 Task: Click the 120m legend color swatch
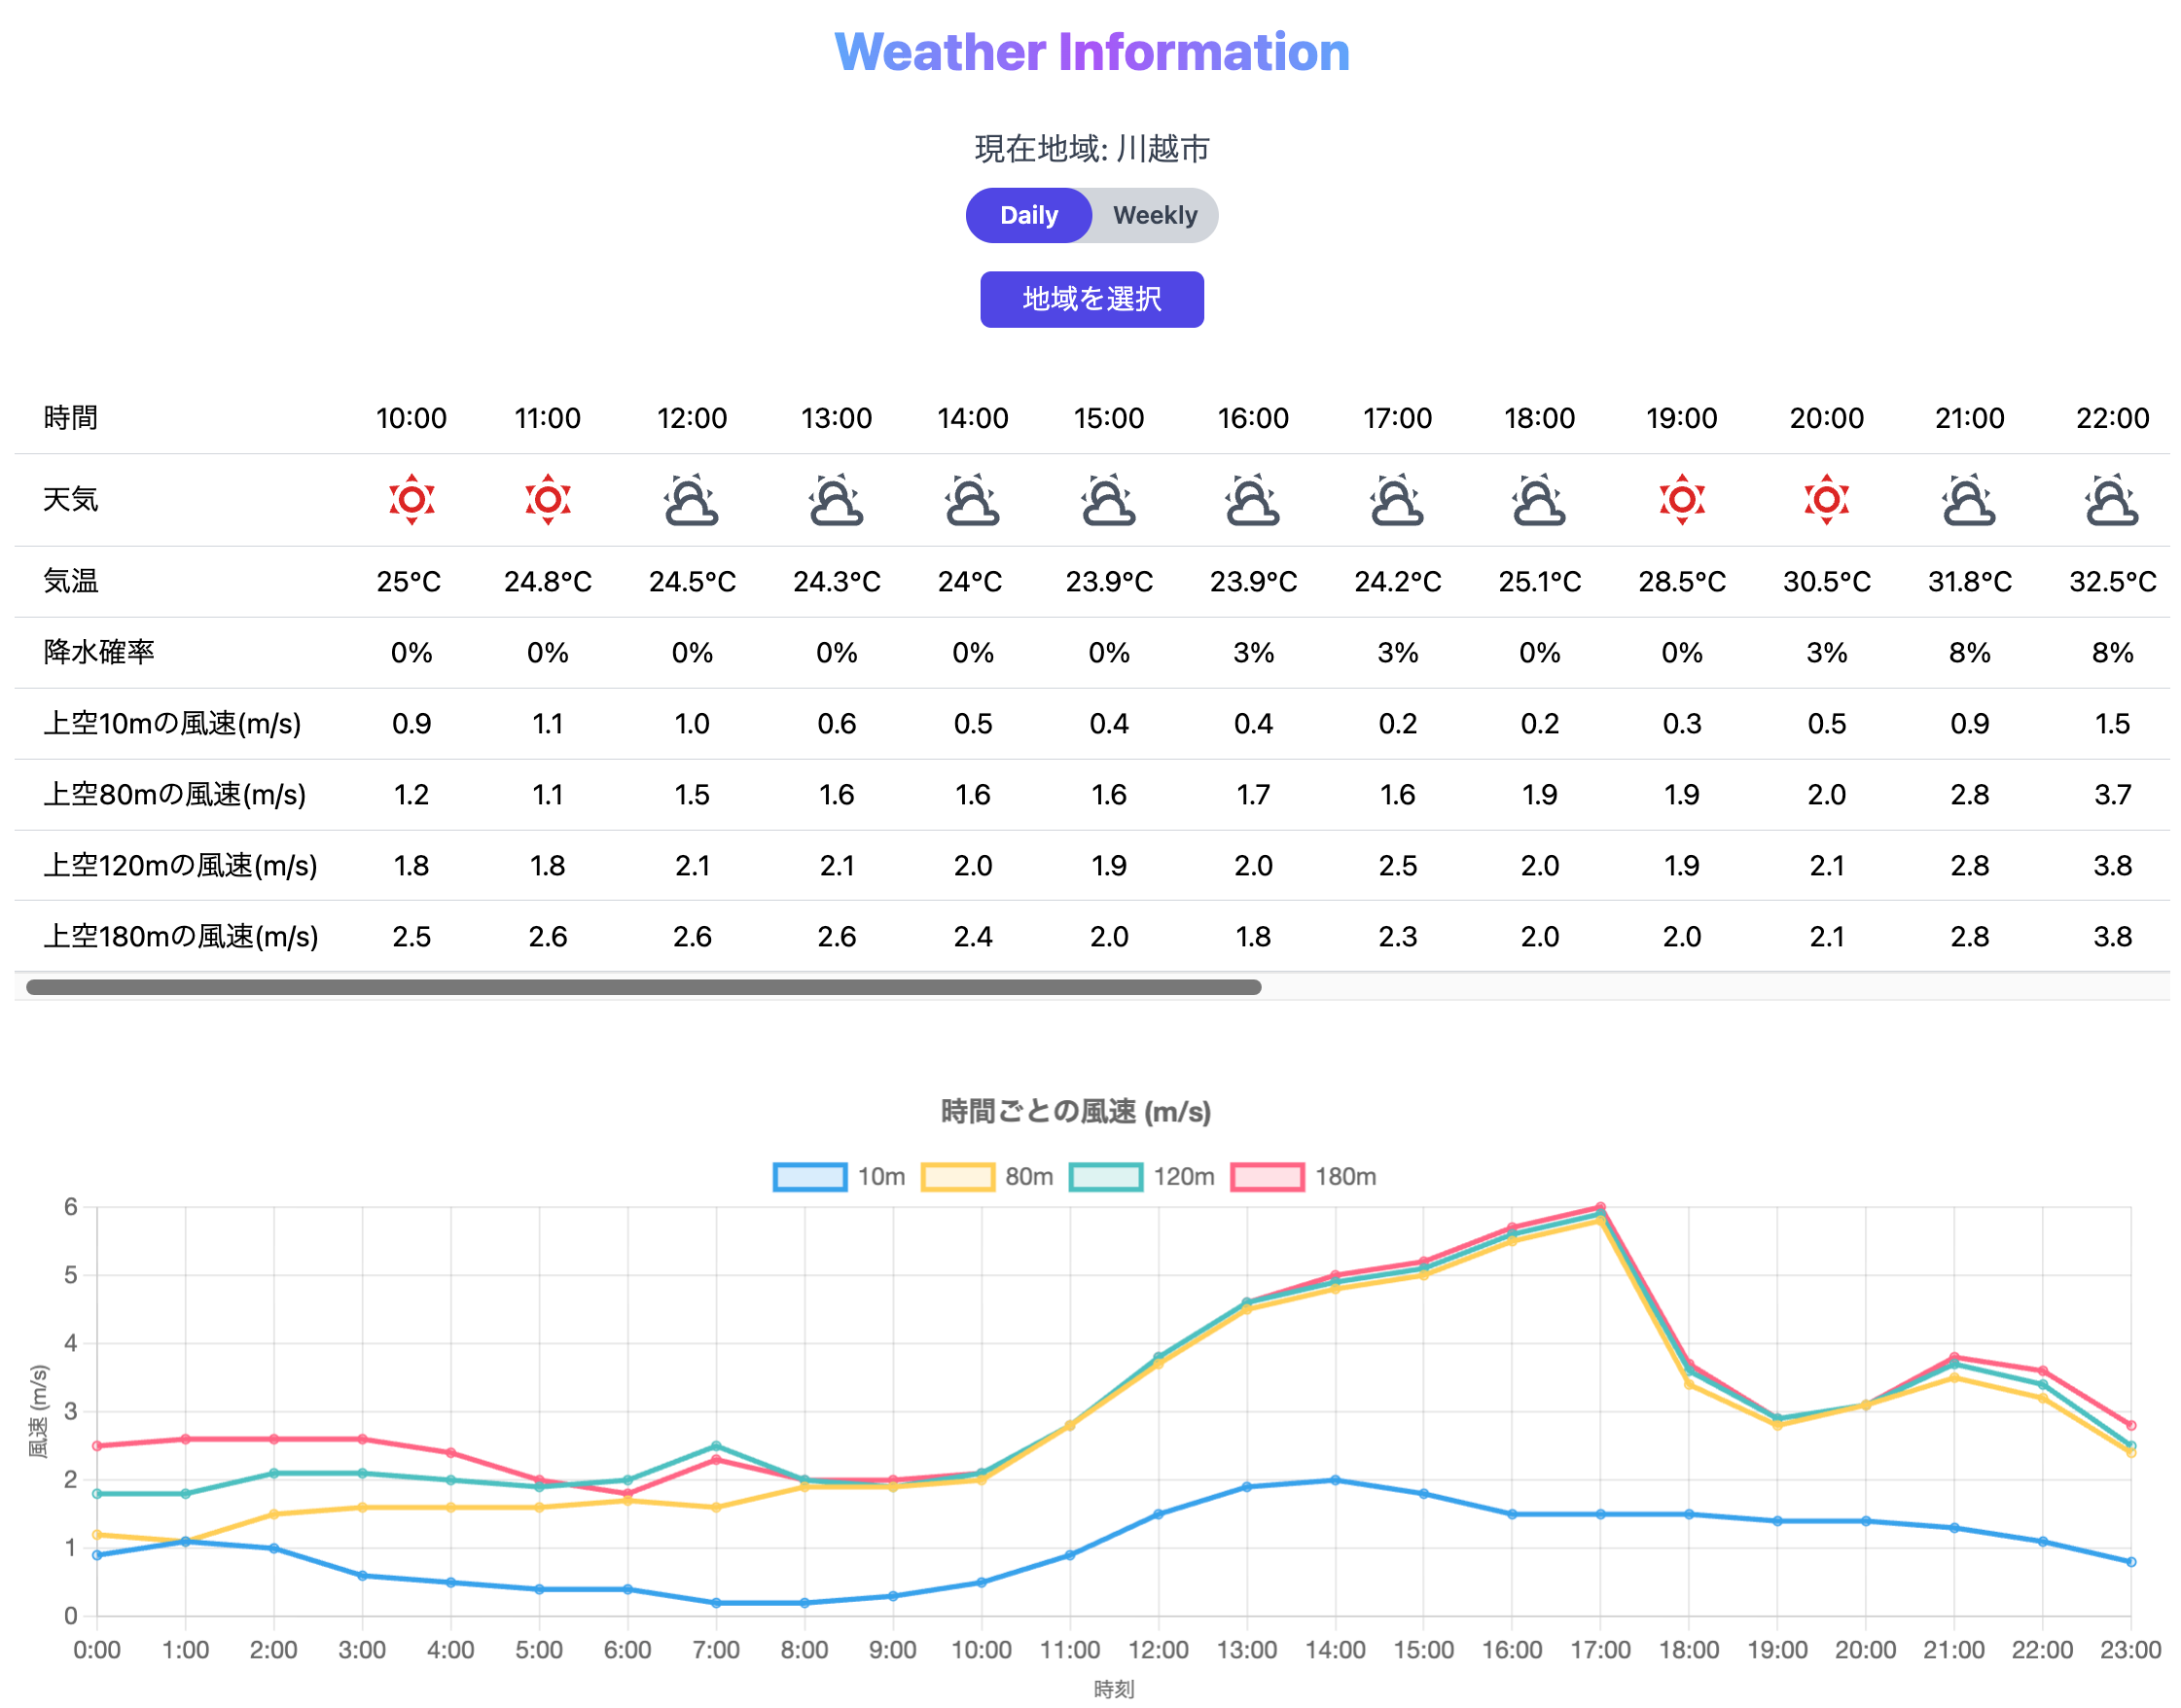(1106, 1177)
